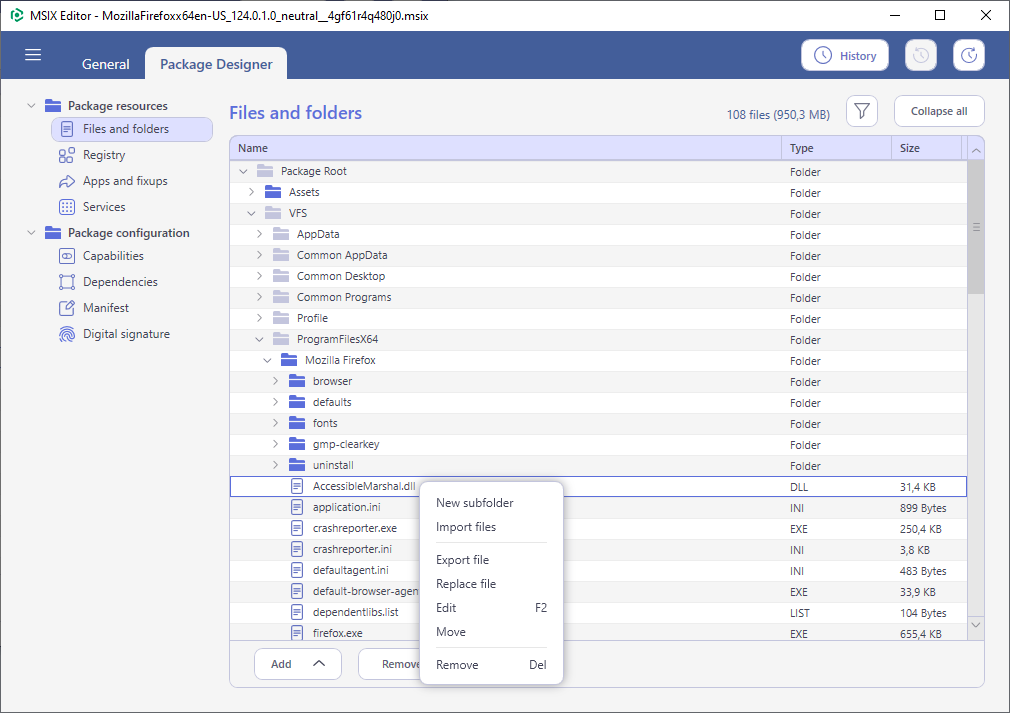Click the Files and folders document icon
1010x713 pixels.
[x=66, y=129]
